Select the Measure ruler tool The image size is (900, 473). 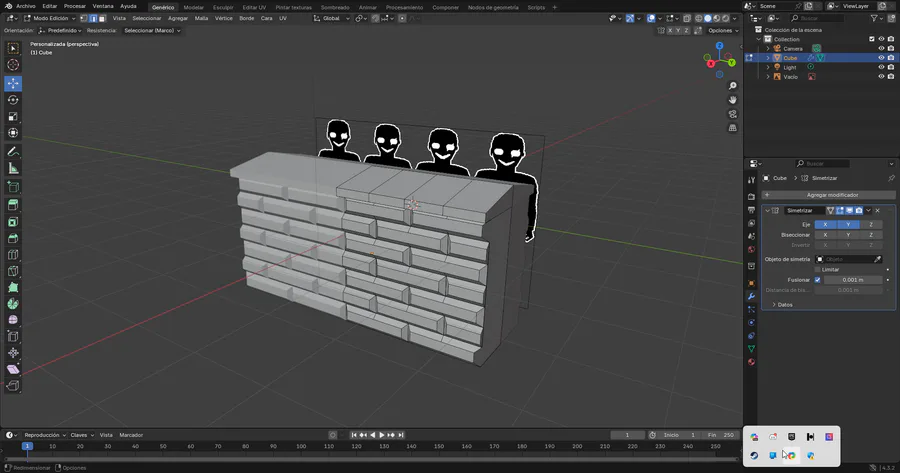(13, 169)
